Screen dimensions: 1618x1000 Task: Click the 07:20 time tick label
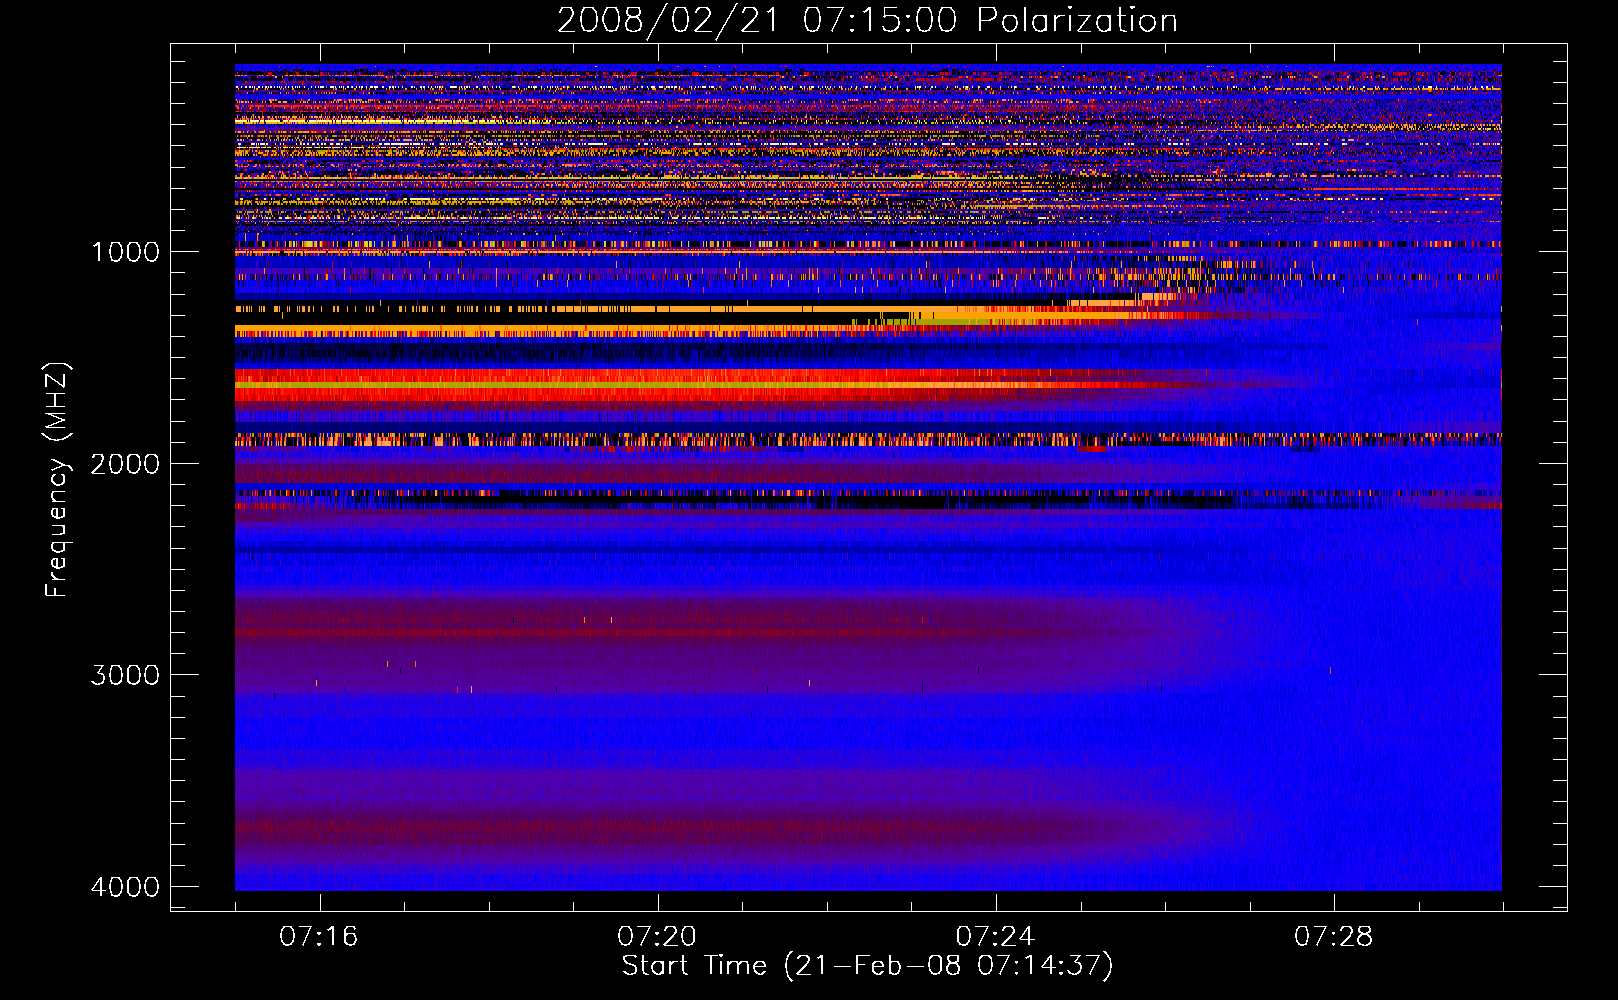coord(657,937)
